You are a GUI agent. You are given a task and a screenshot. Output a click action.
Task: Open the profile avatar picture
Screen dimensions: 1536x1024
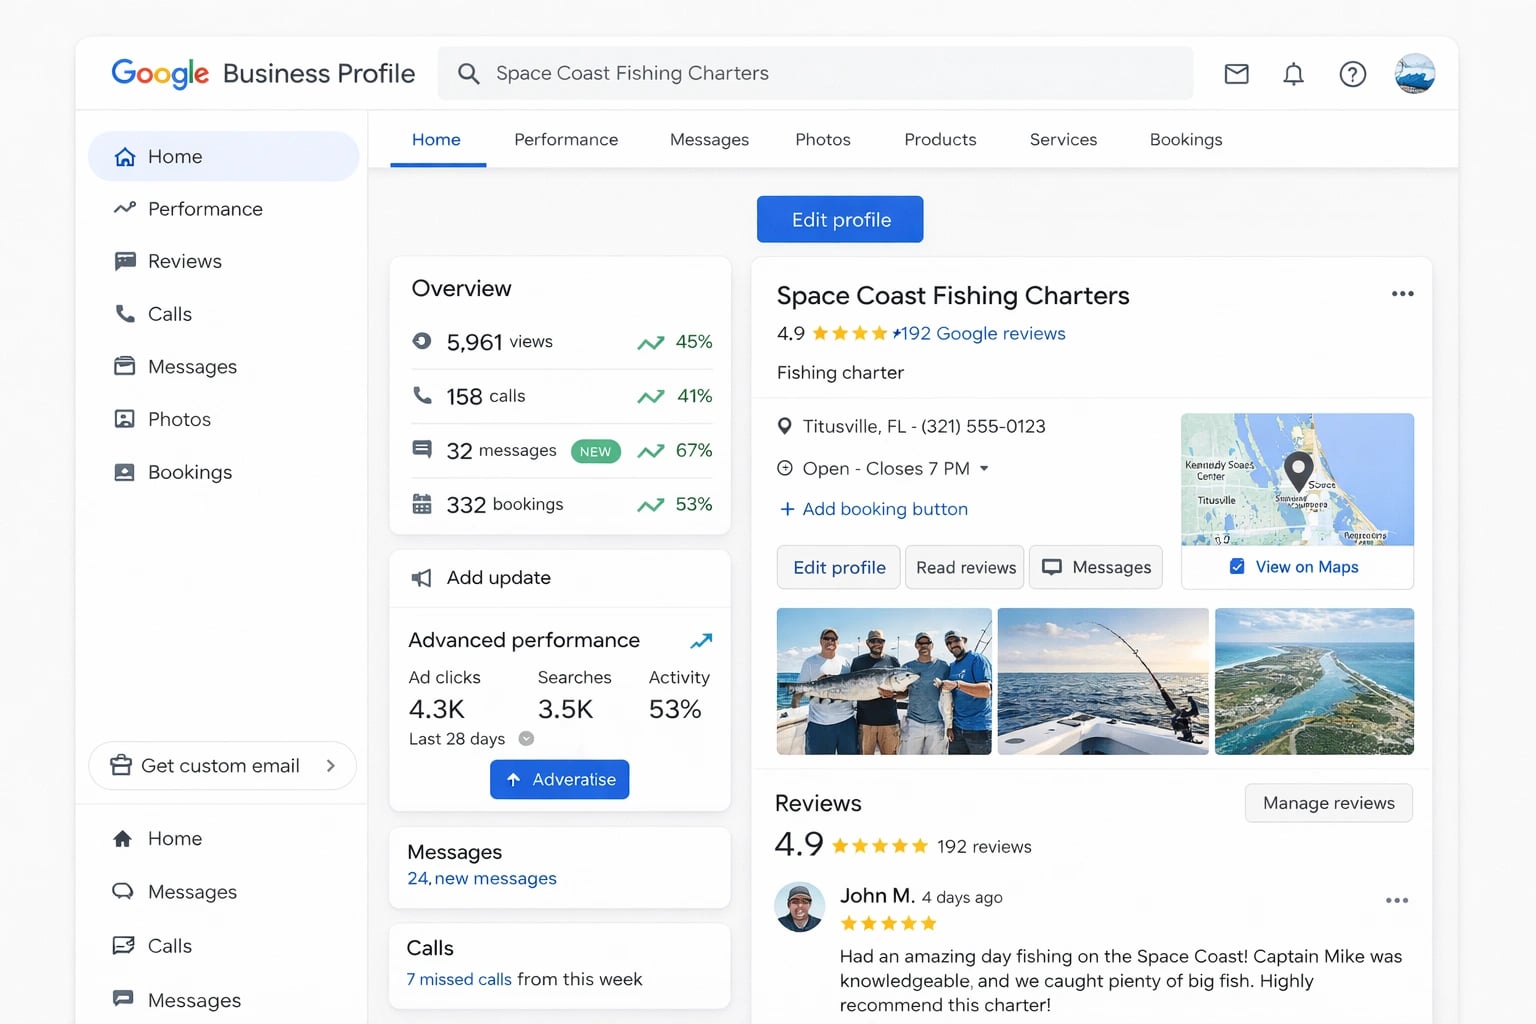[x=1414, y=73]
